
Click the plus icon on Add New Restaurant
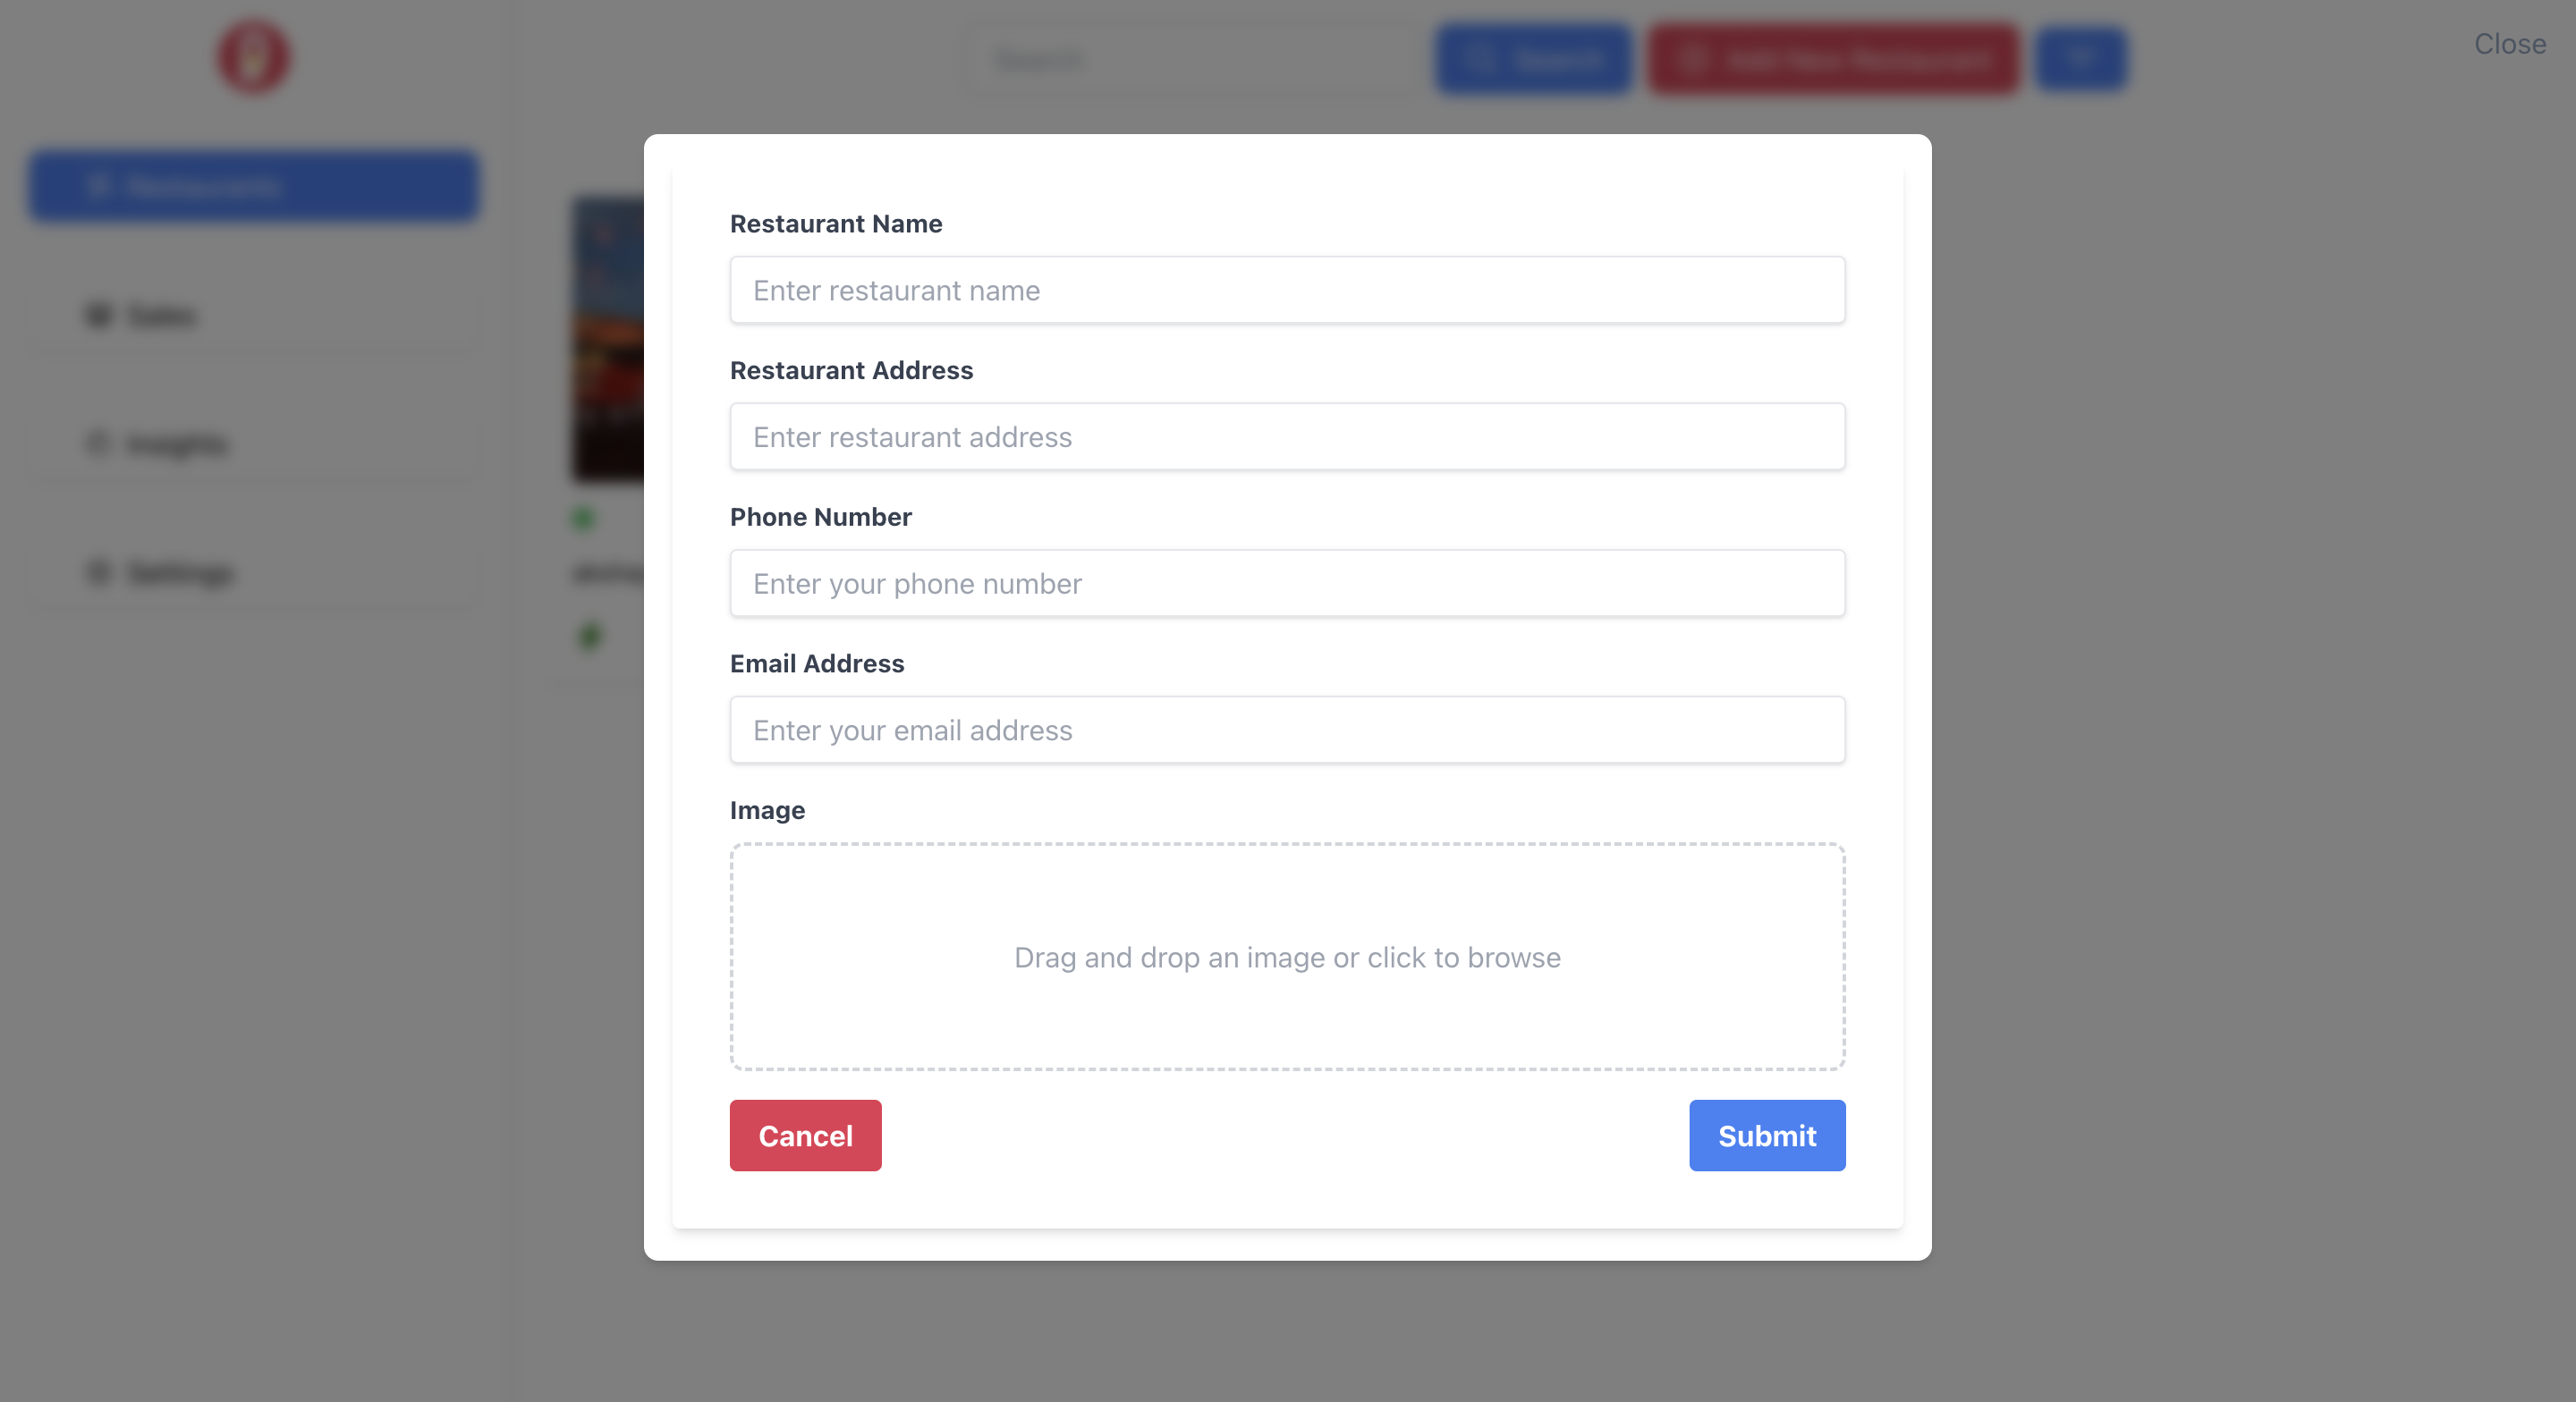point(1692,59)
